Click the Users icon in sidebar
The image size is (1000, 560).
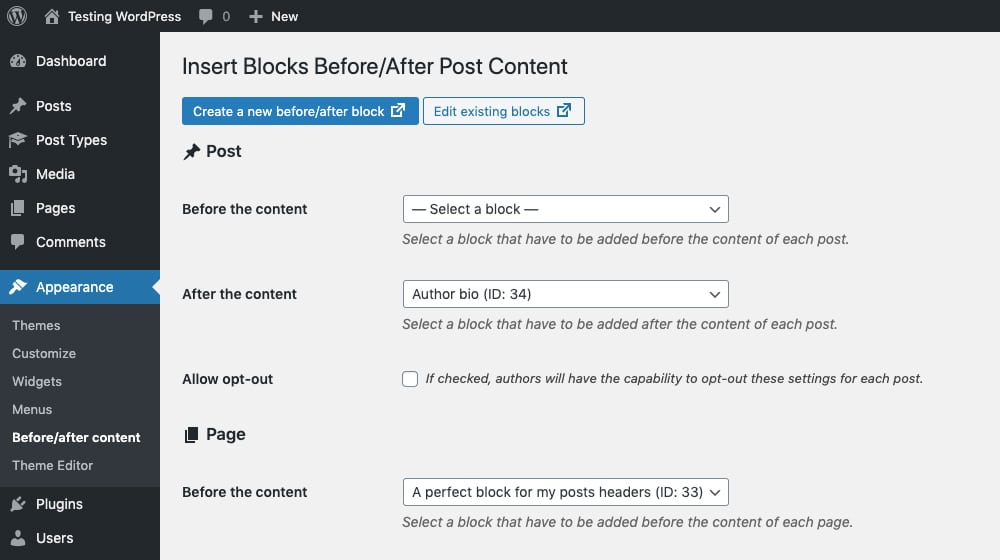17,538
